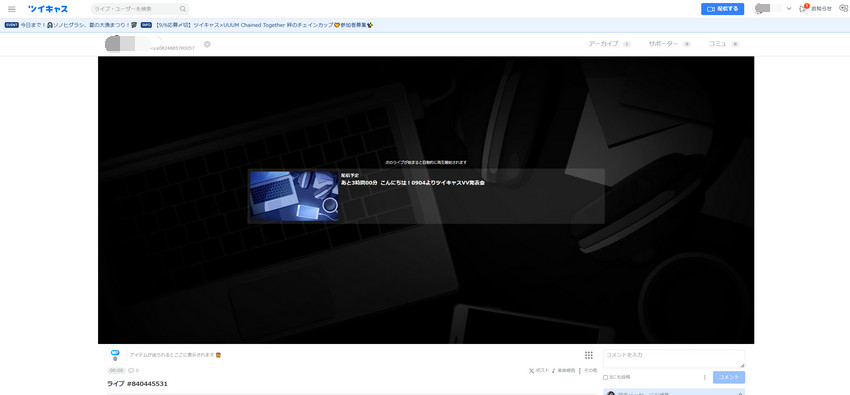
Task: Switch to コミュ tab
Action: 724,44
